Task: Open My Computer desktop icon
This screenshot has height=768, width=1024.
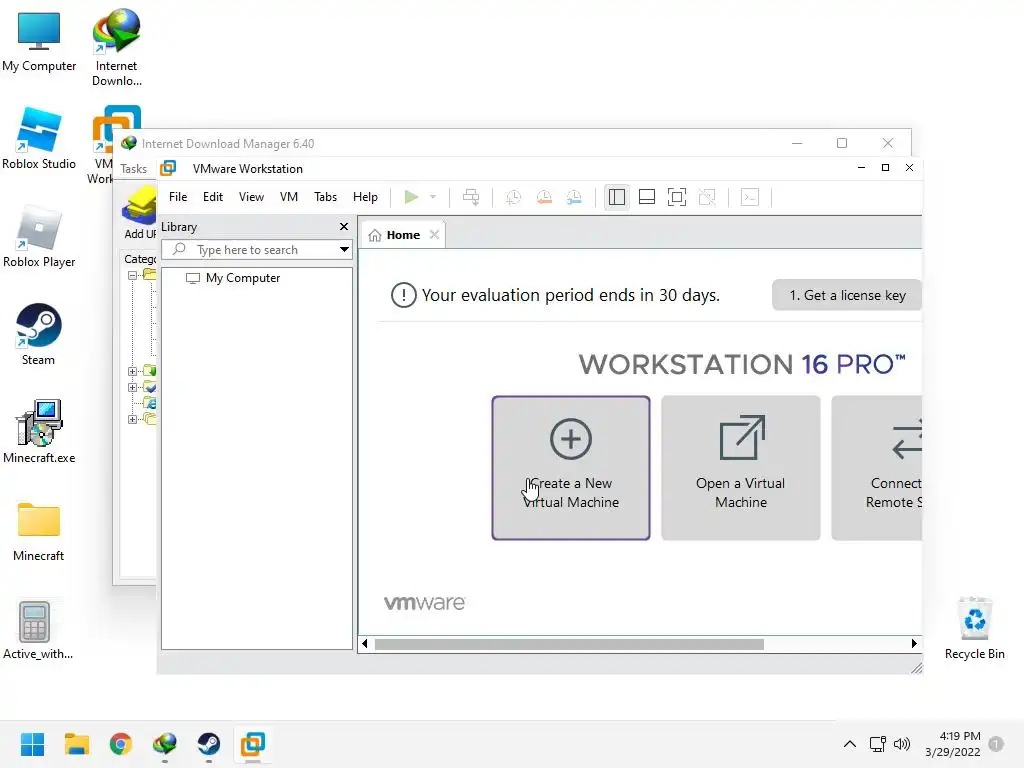Action: (39, 42)
